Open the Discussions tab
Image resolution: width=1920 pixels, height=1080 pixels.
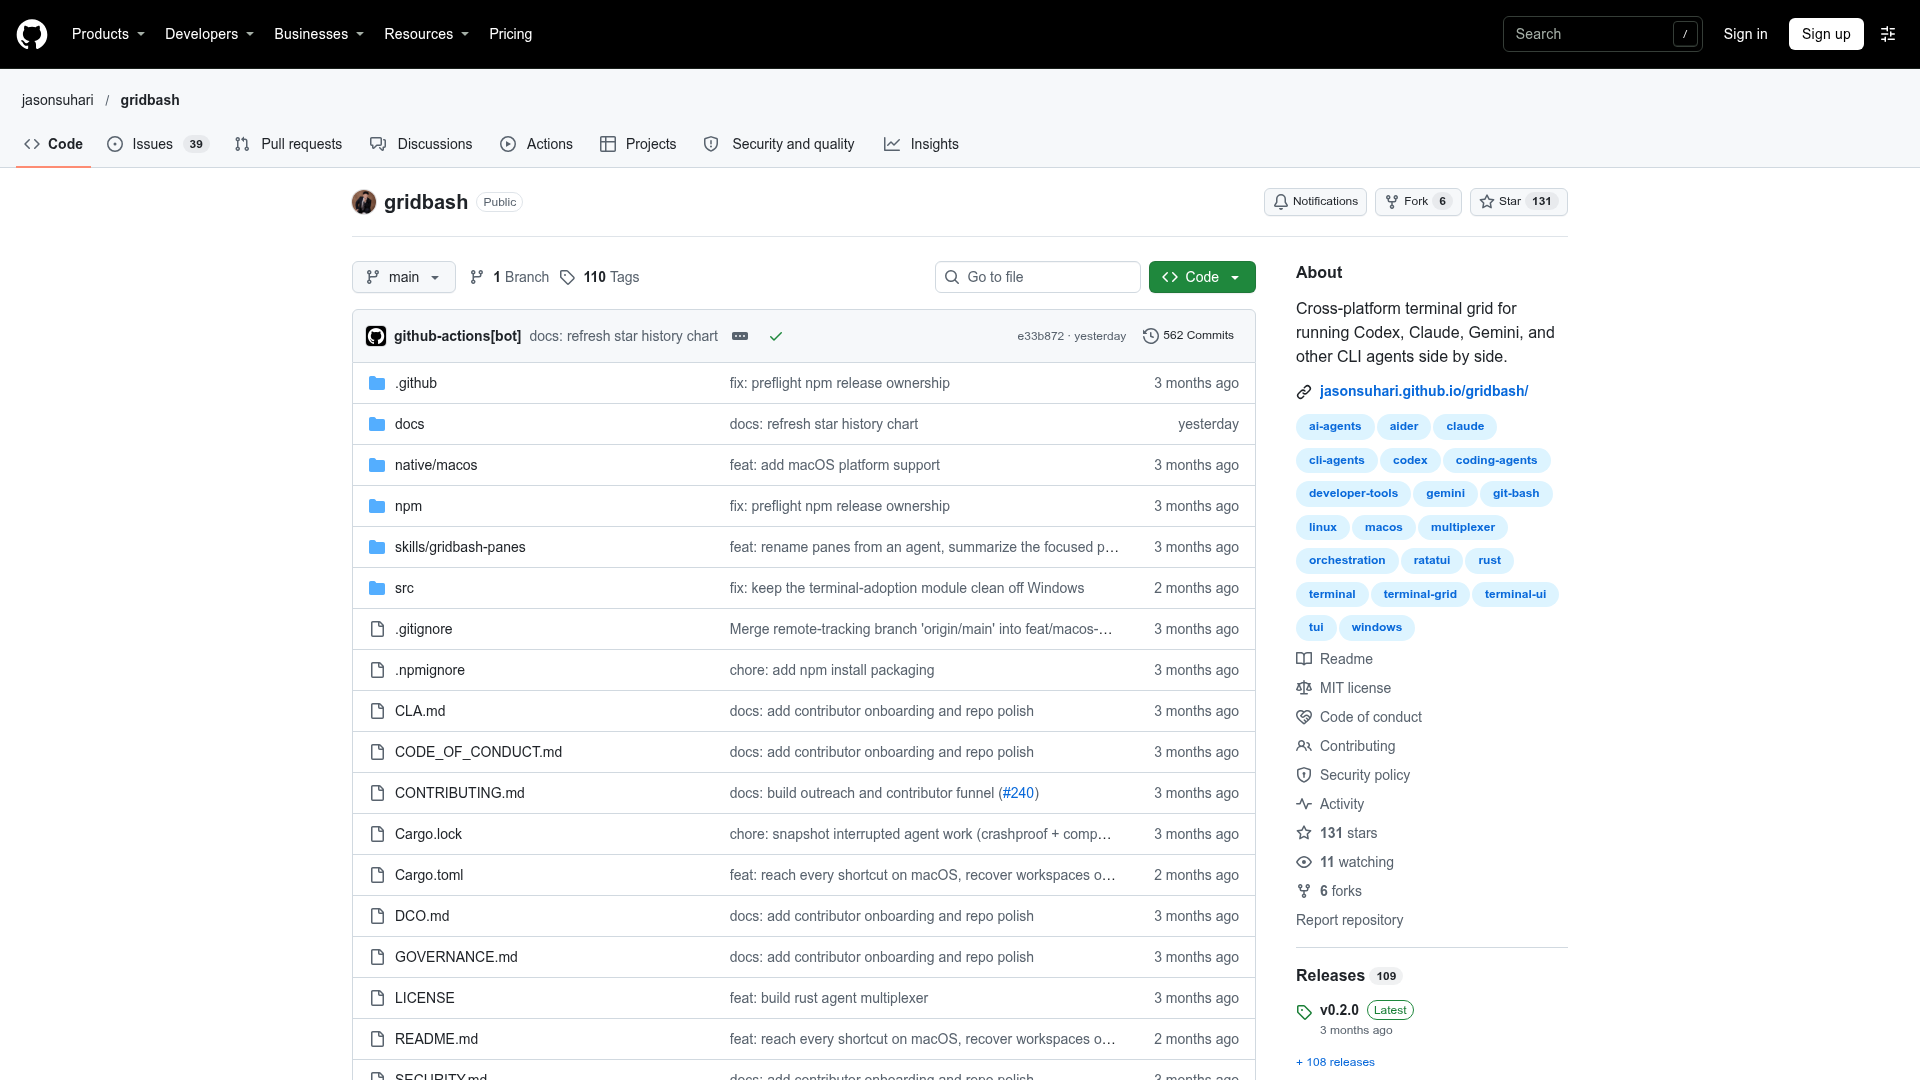click(x=421, y=144)
